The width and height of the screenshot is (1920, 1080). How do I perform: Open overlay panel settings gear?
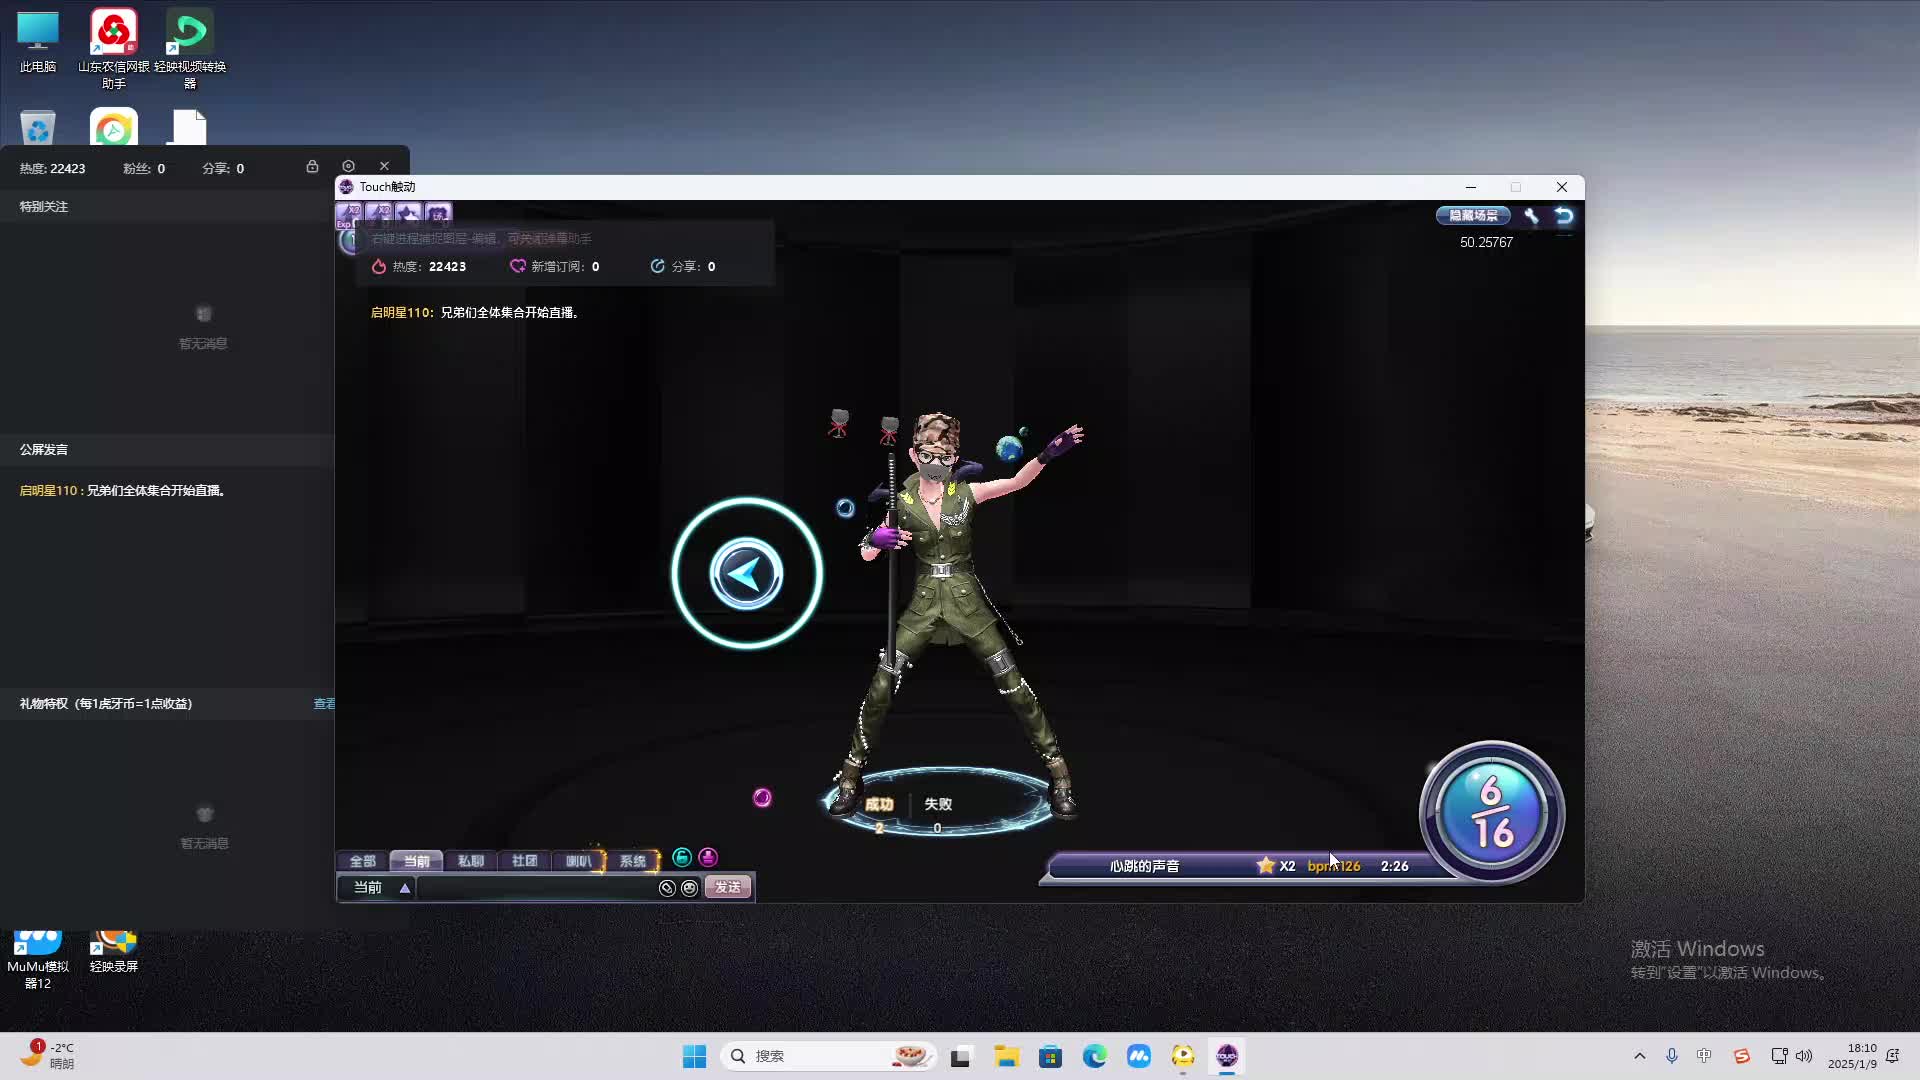[348, 166]
